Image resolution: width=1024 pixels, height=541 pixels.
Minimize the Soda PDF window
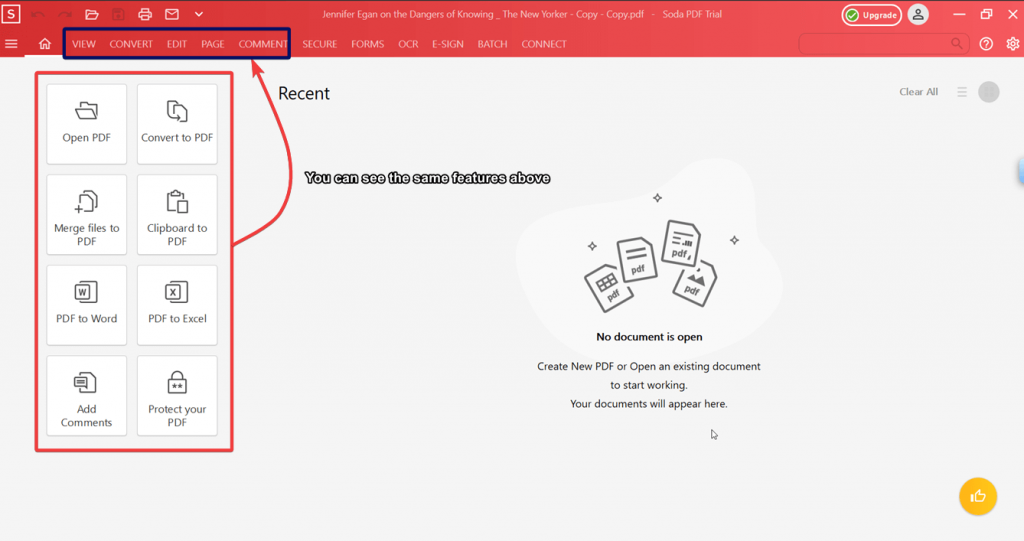(x=959, y=14)
